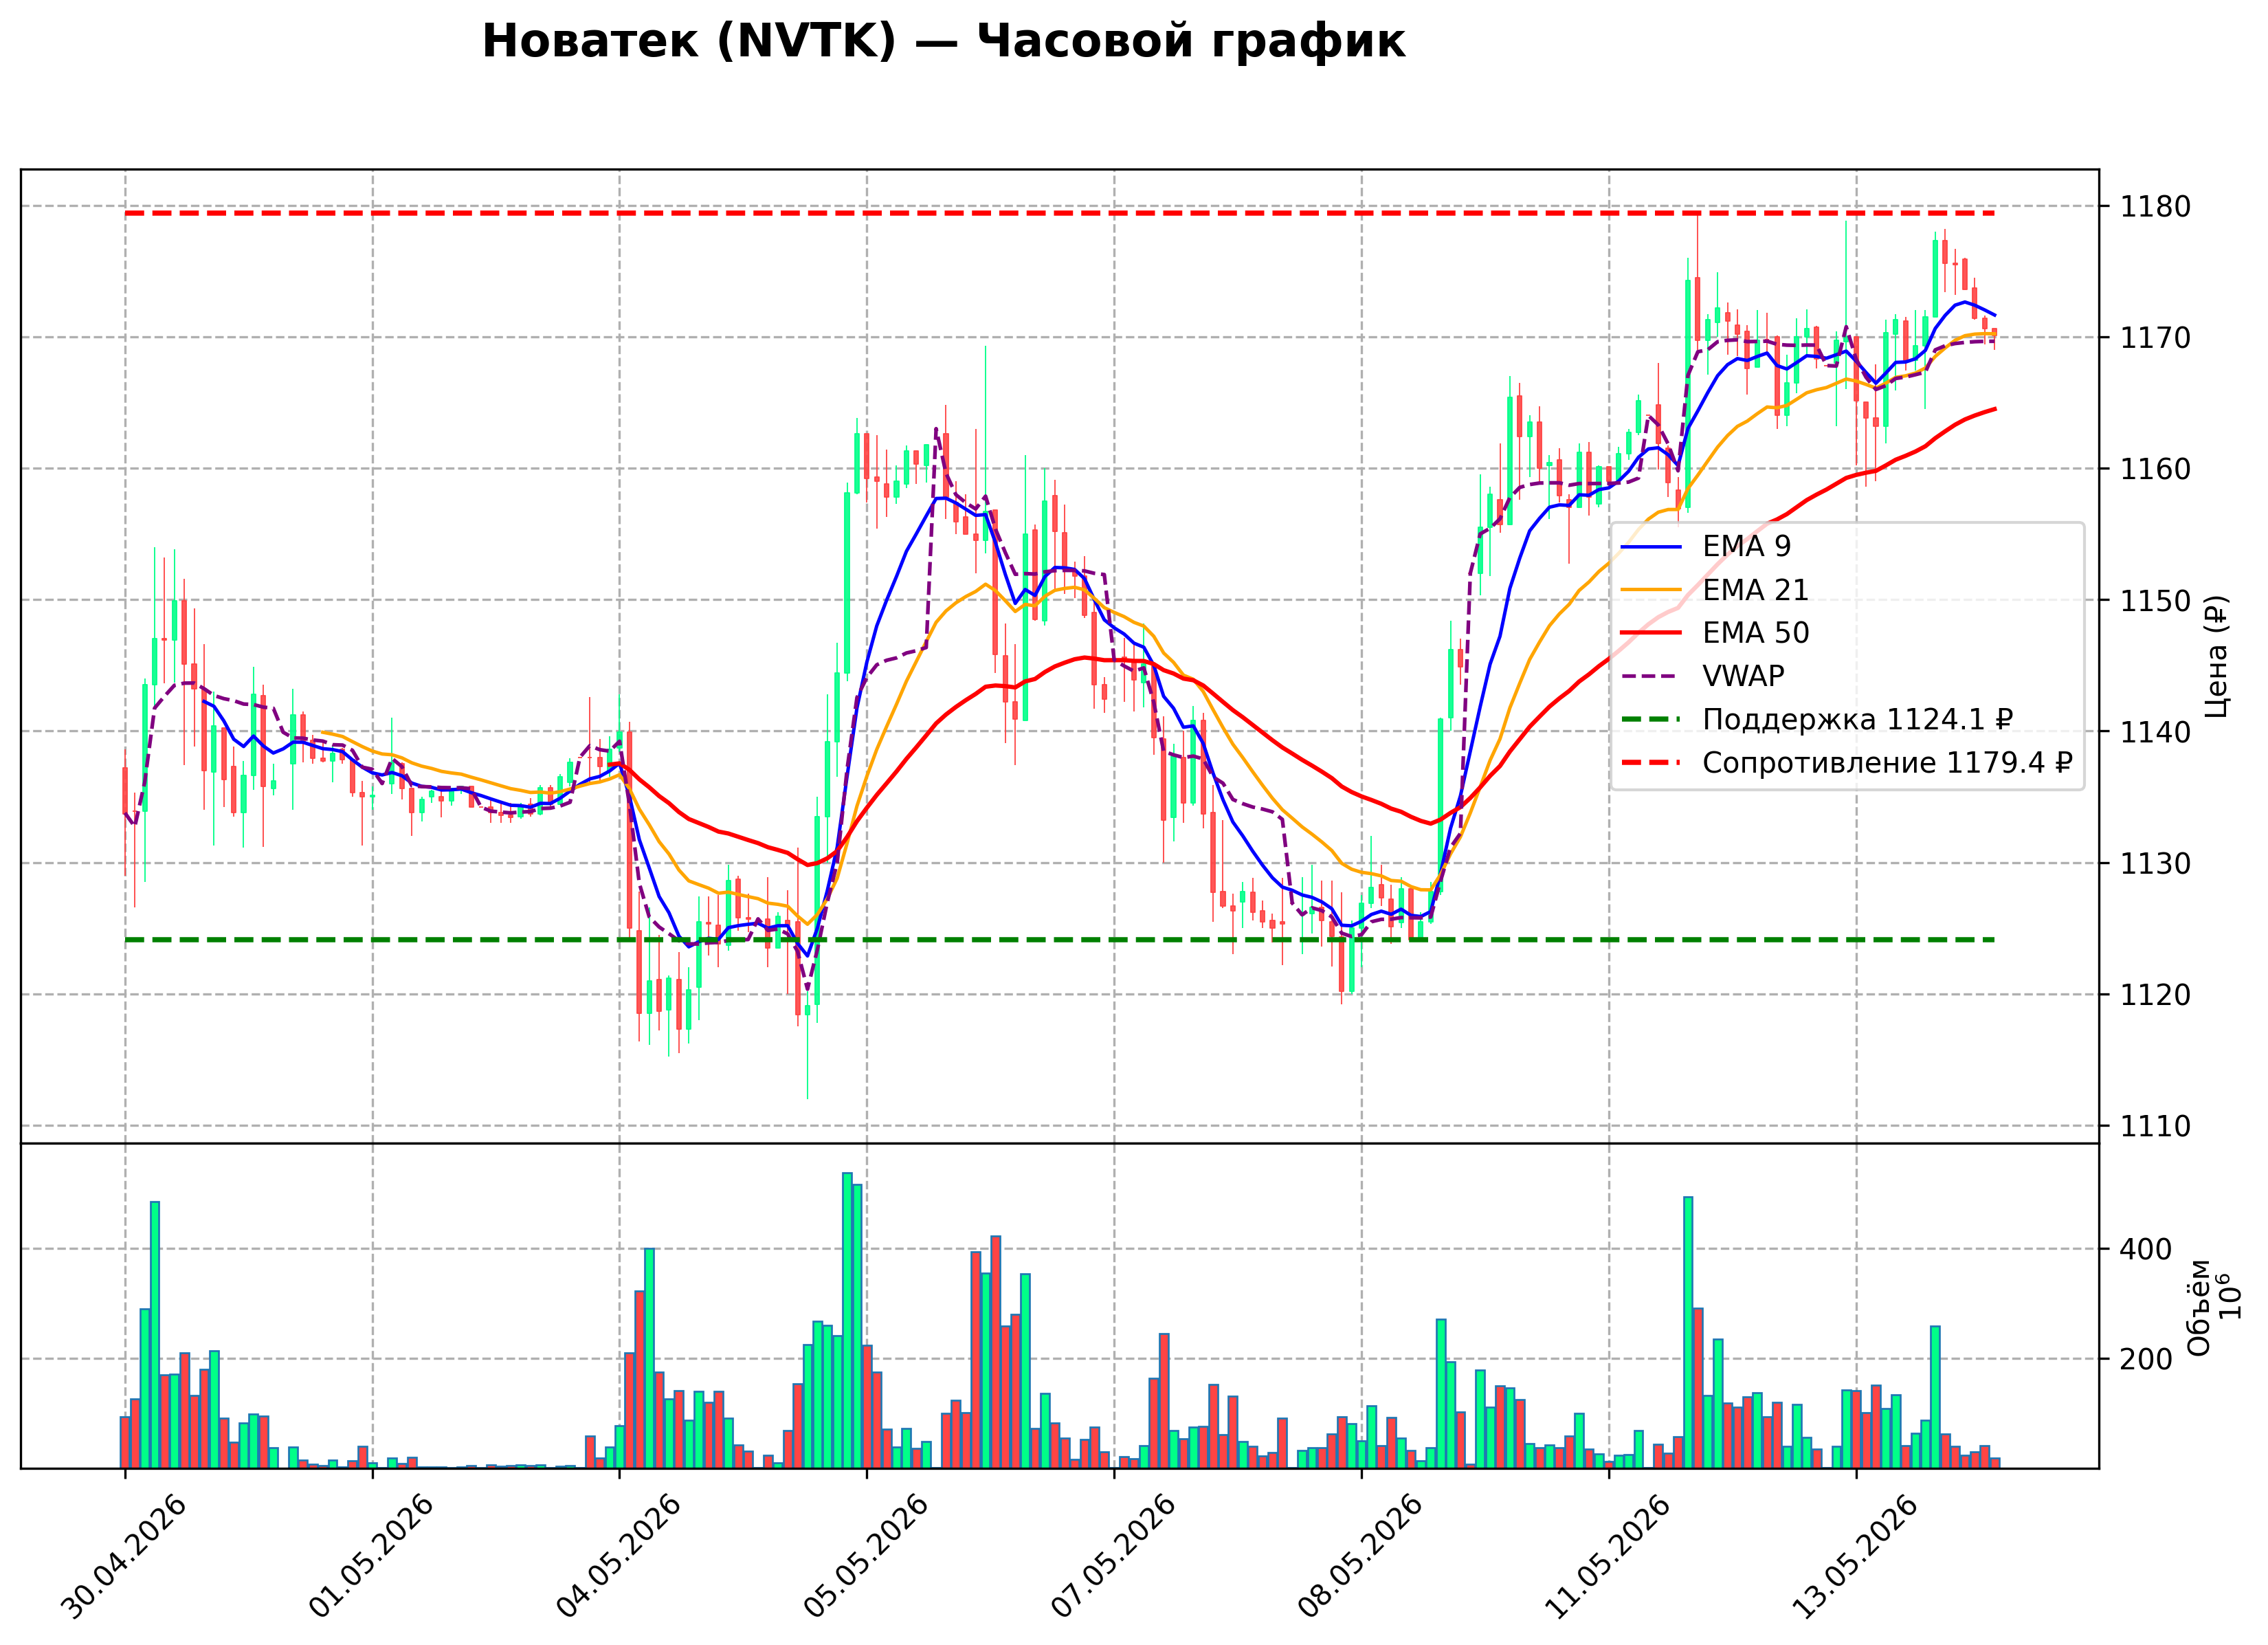
Task: Click the 11.05.2026 date label
Action: tap(1608, 1558)
